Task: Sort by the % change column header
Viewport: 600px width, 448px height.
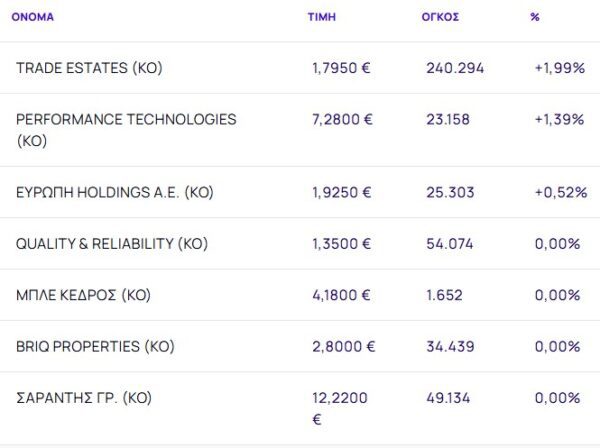Action: click(535, 17)
